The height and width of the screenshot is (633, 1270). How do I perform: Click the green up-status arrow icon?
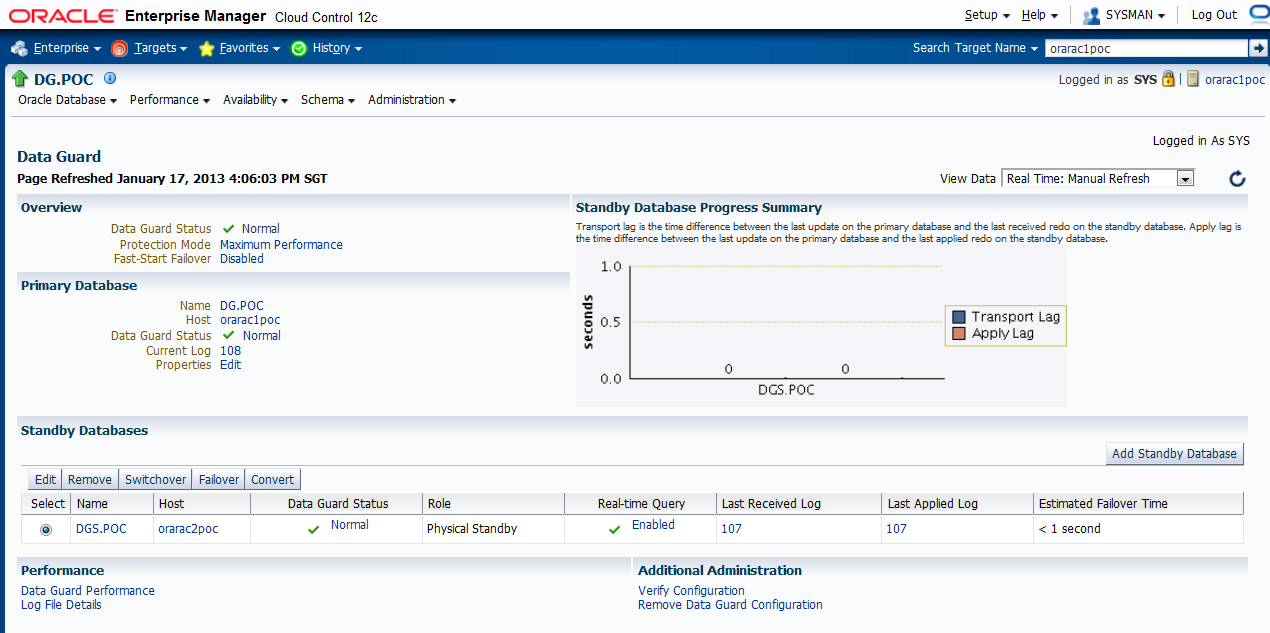[x=20, y=79]
